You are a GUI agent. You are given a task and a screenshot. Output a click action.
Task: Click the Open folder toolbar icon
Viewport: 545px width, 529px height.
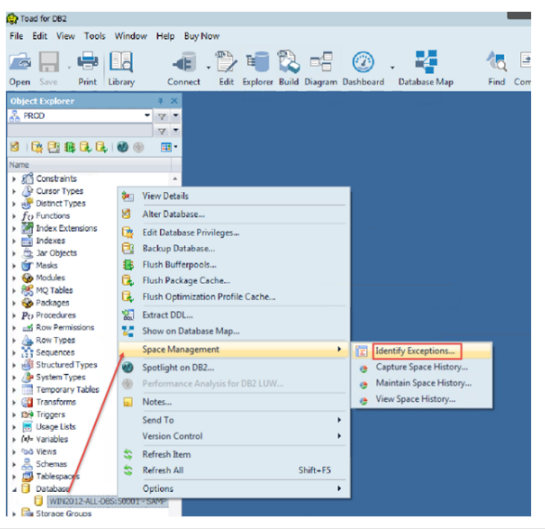(20, 68)
